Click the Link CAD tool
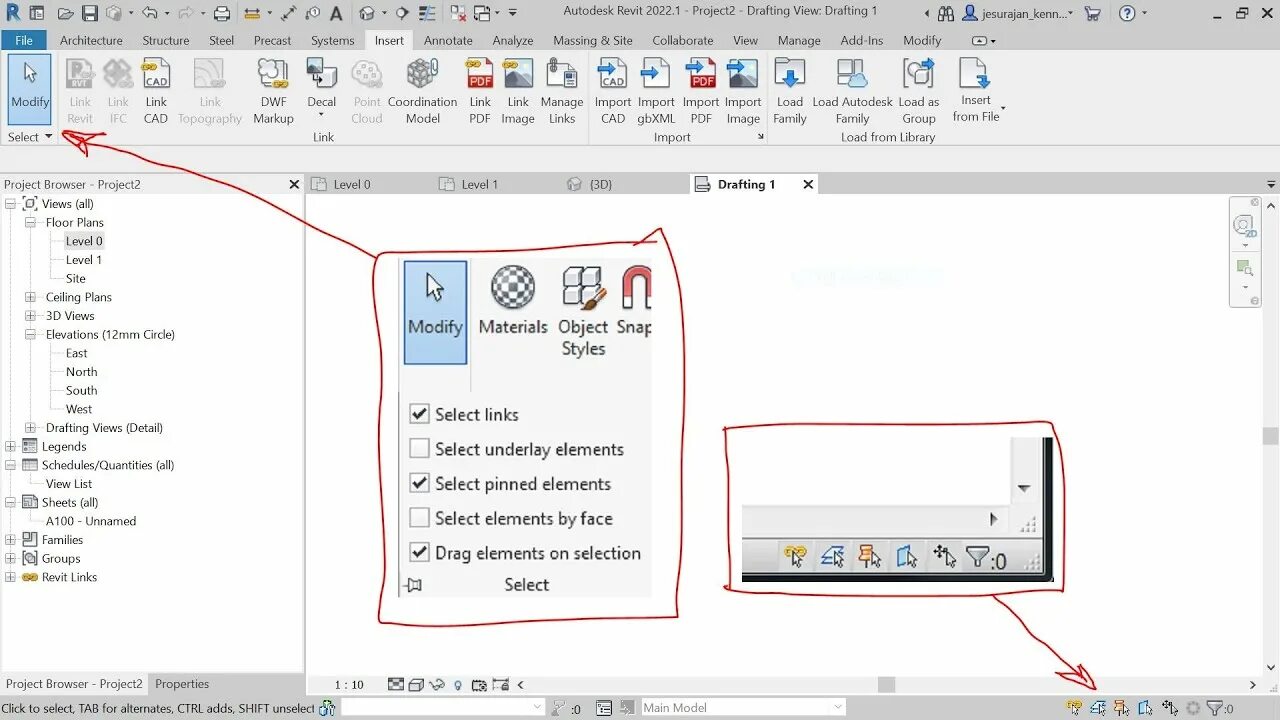Screen dimensions: 1280x720 pyautogui.click(x=156, y=92)
